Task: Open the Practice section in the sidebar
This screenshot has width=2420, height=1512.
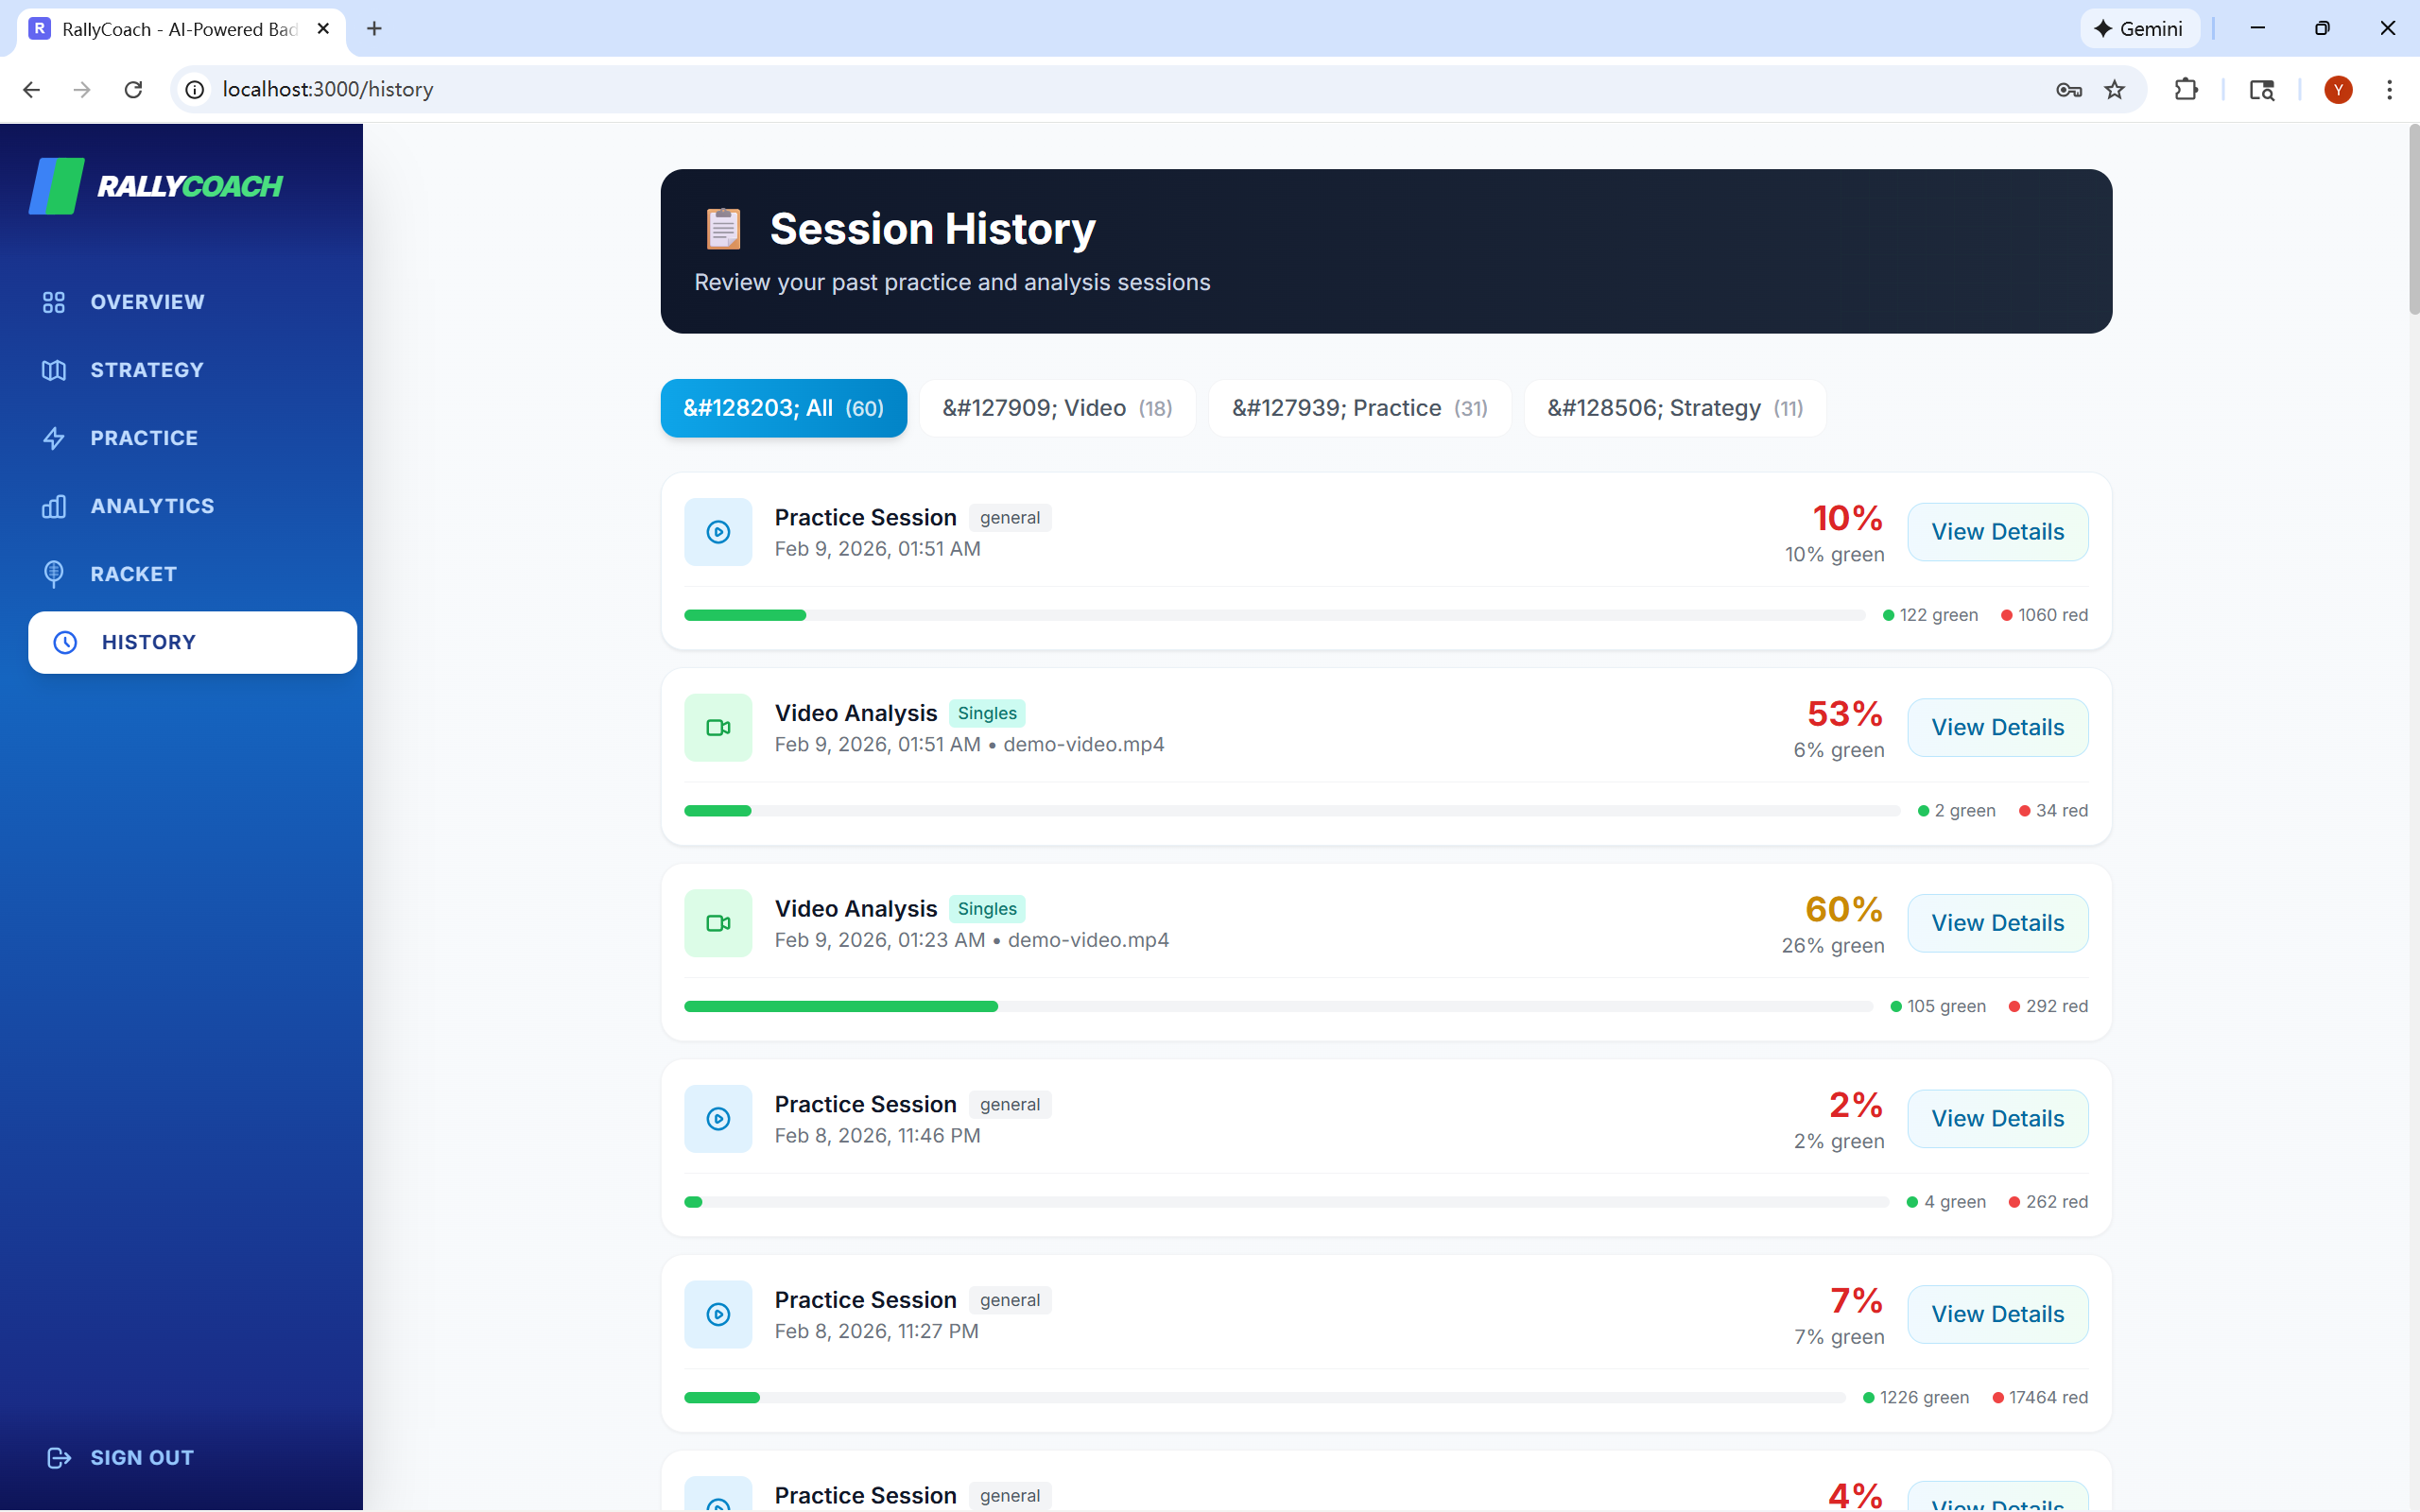Action: [143, 438]
